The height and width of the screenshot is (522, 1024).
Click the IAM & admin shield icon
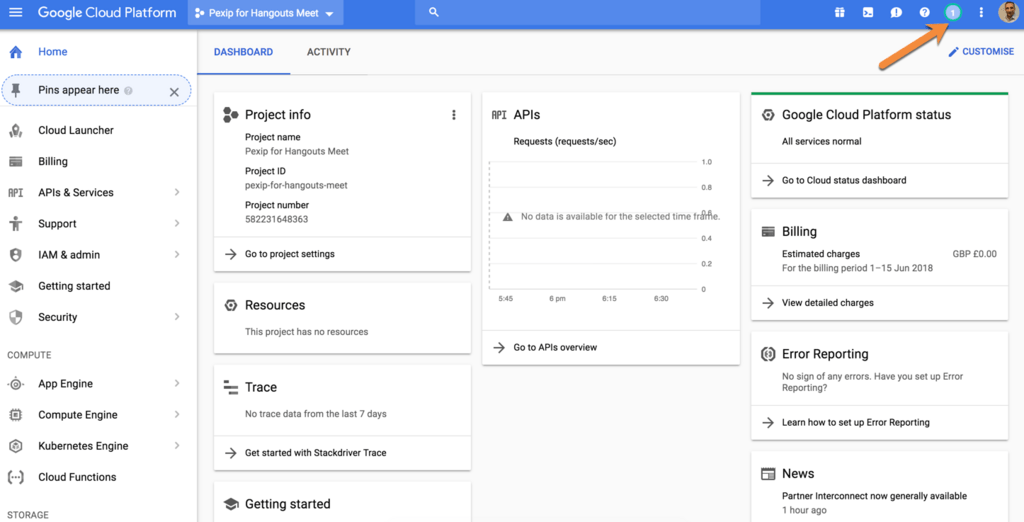click(16, 255)
